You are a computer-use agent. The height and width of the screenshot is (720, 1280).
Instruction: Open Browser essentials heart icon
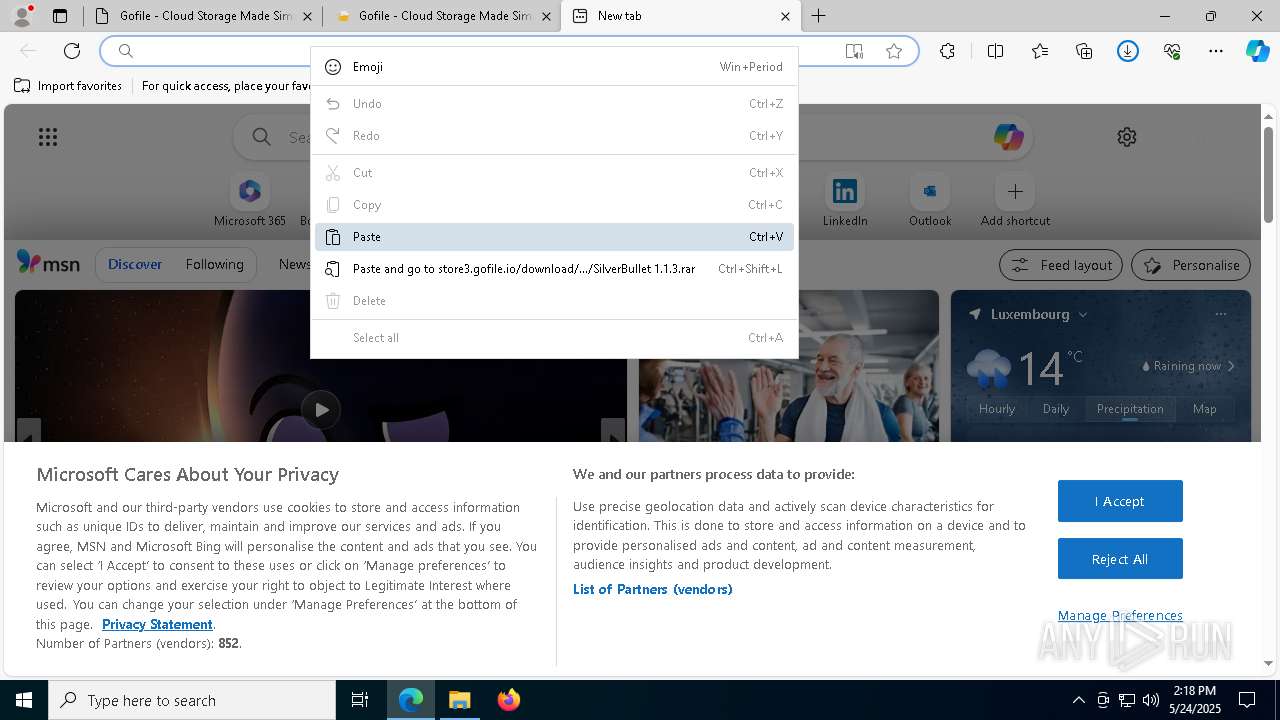tap(1172, 51)
